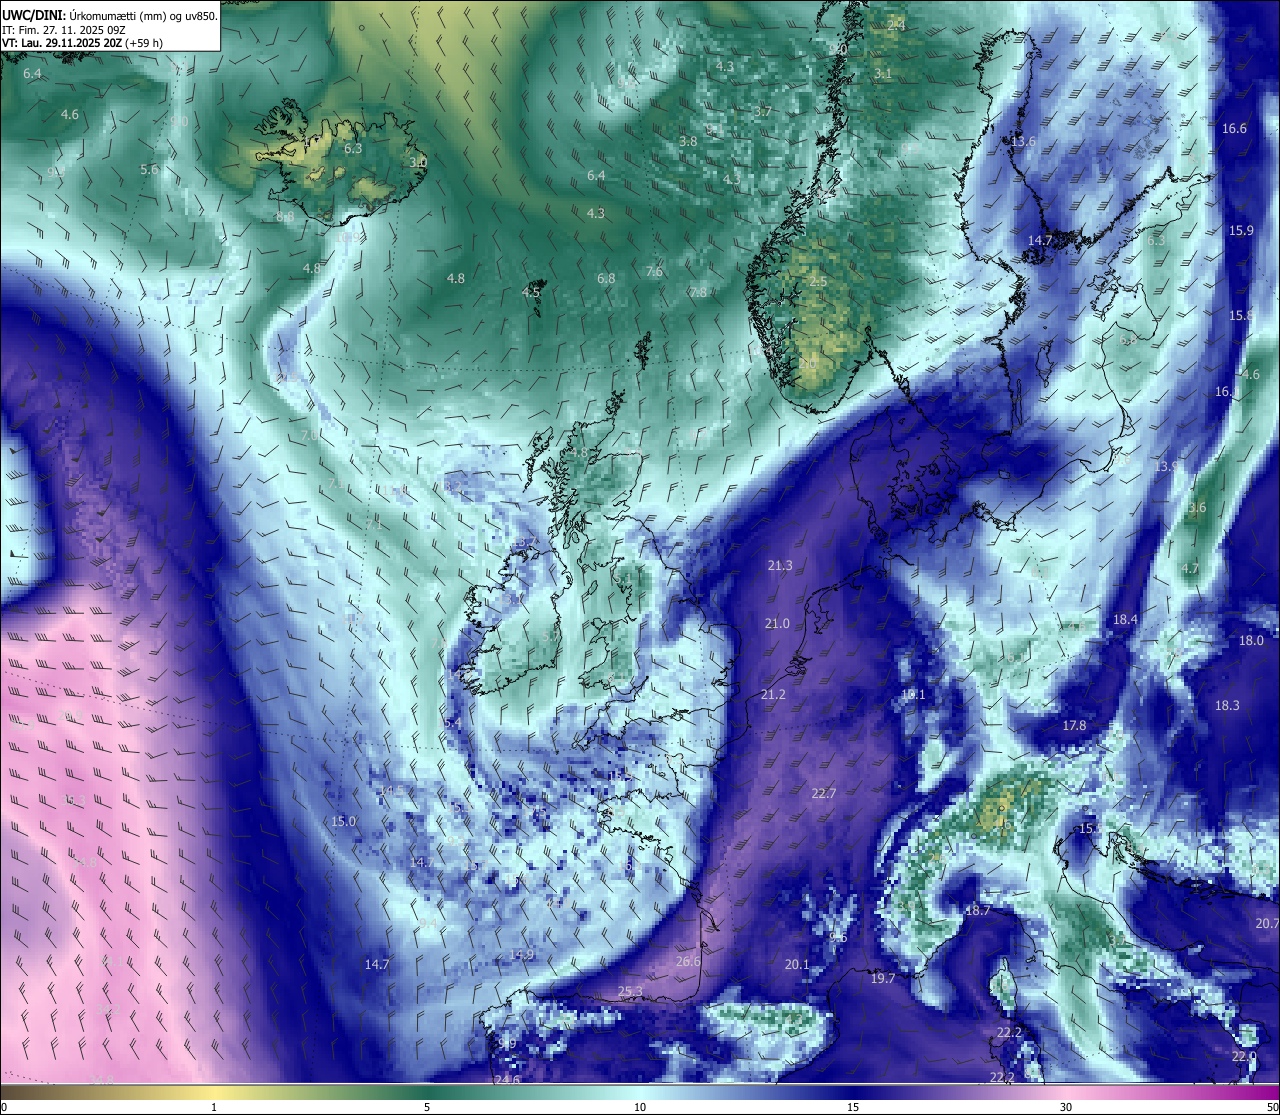Click the '15' tick label on the color scale
The image size is (1280, 1115).
(x=853, y=1107)
